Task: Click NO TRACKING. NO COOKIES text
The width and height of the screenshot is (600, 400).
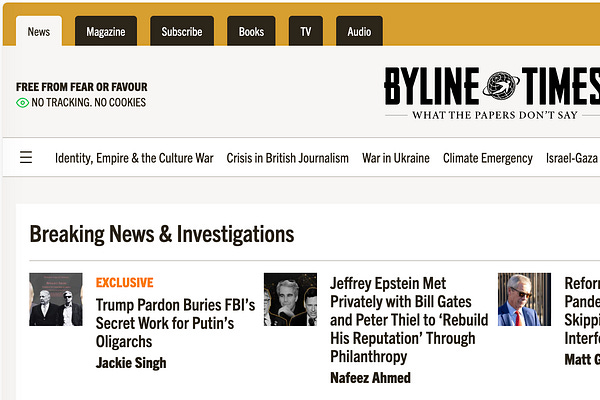Action: click(88, 103)
